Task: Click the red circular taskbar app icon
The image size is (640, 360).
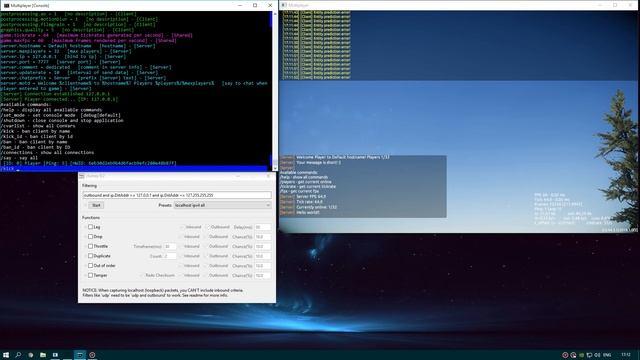Action: coord(92,355)
